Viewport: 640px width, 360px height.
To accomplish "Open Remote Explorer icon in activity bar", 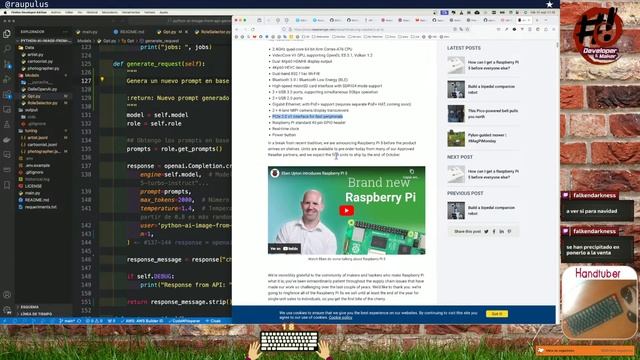I will click(7, 109).
